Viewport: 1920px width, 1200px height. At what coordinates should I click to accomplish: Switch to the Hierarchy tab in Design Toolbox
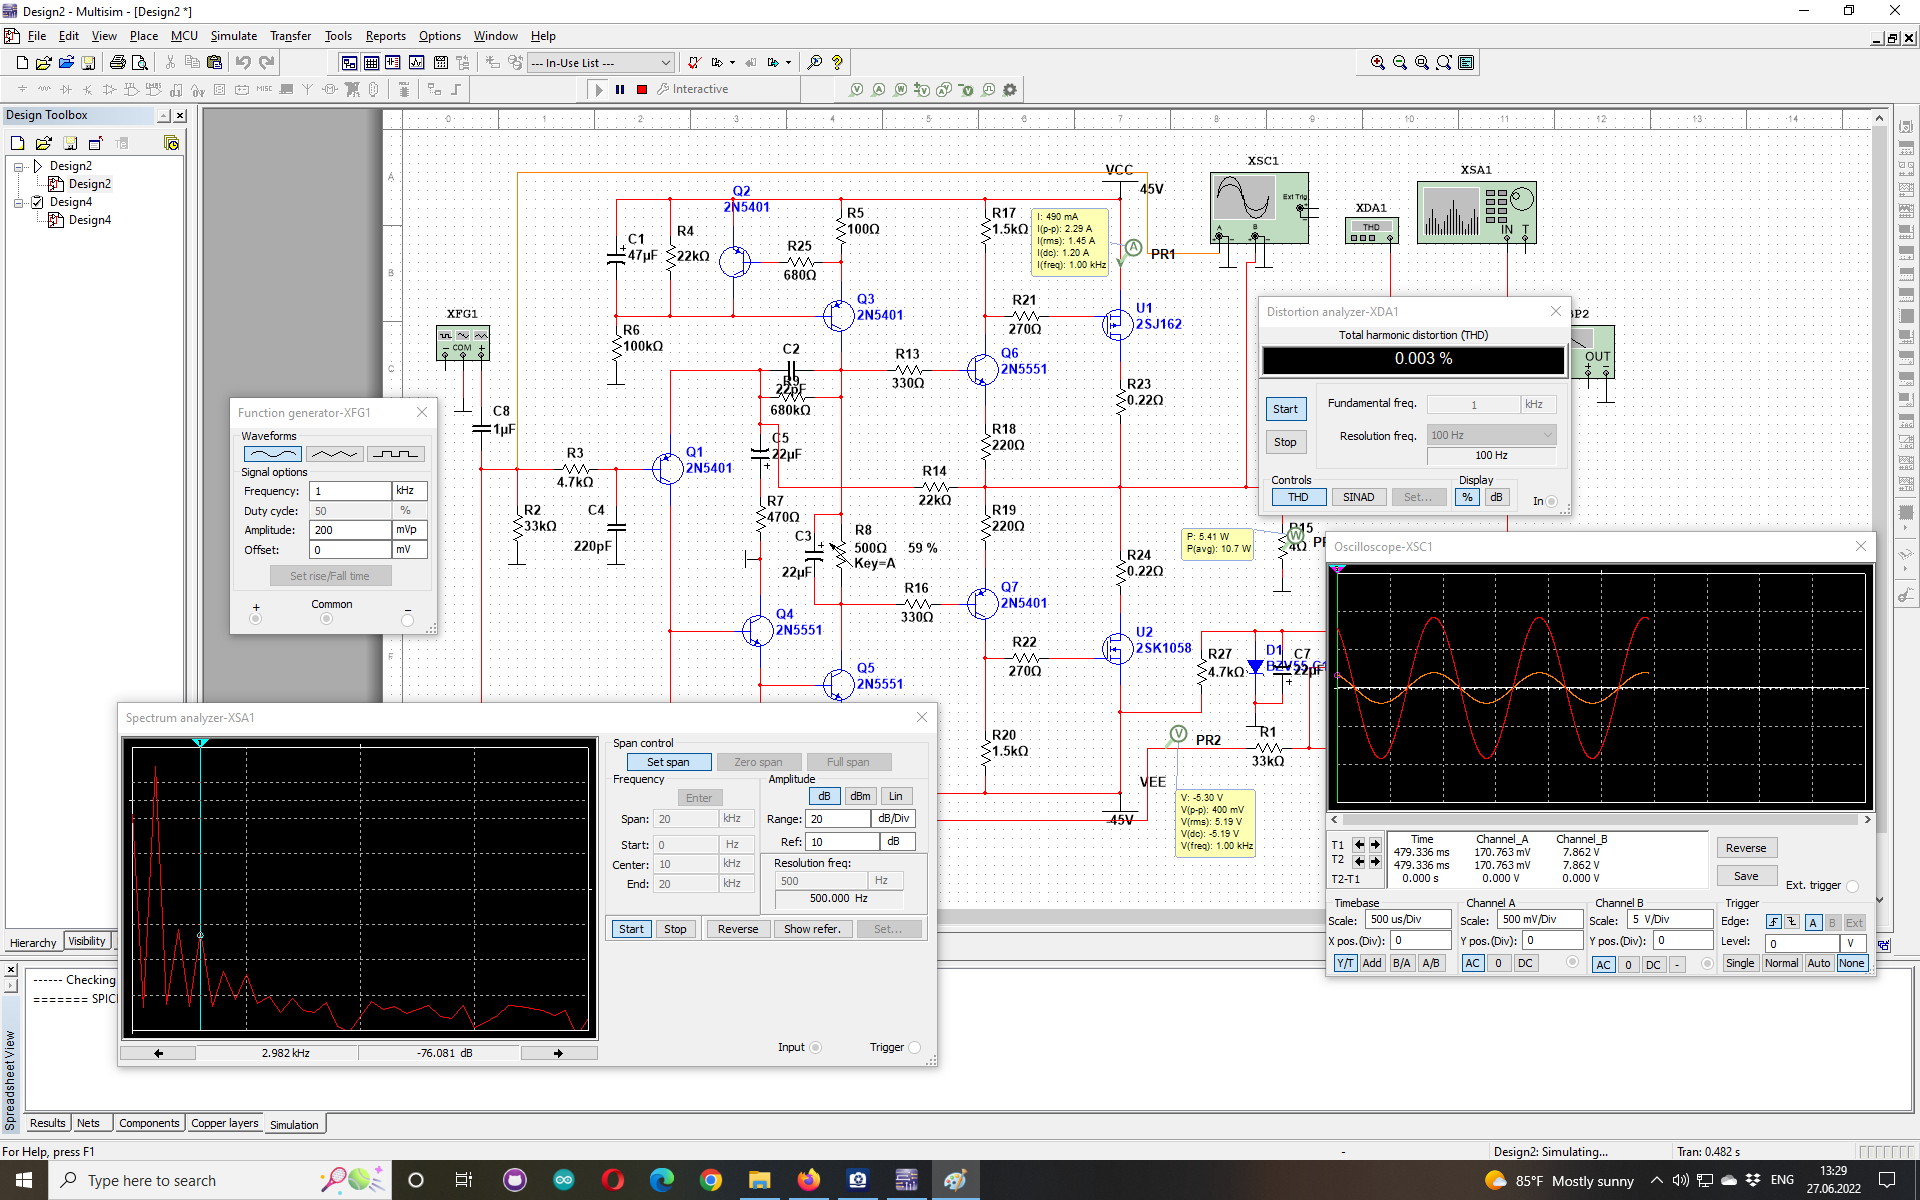[33, 942]
